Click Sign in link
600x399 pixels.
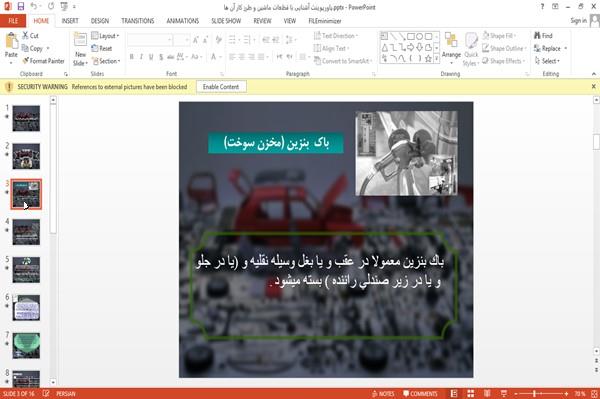coord(578,21)
